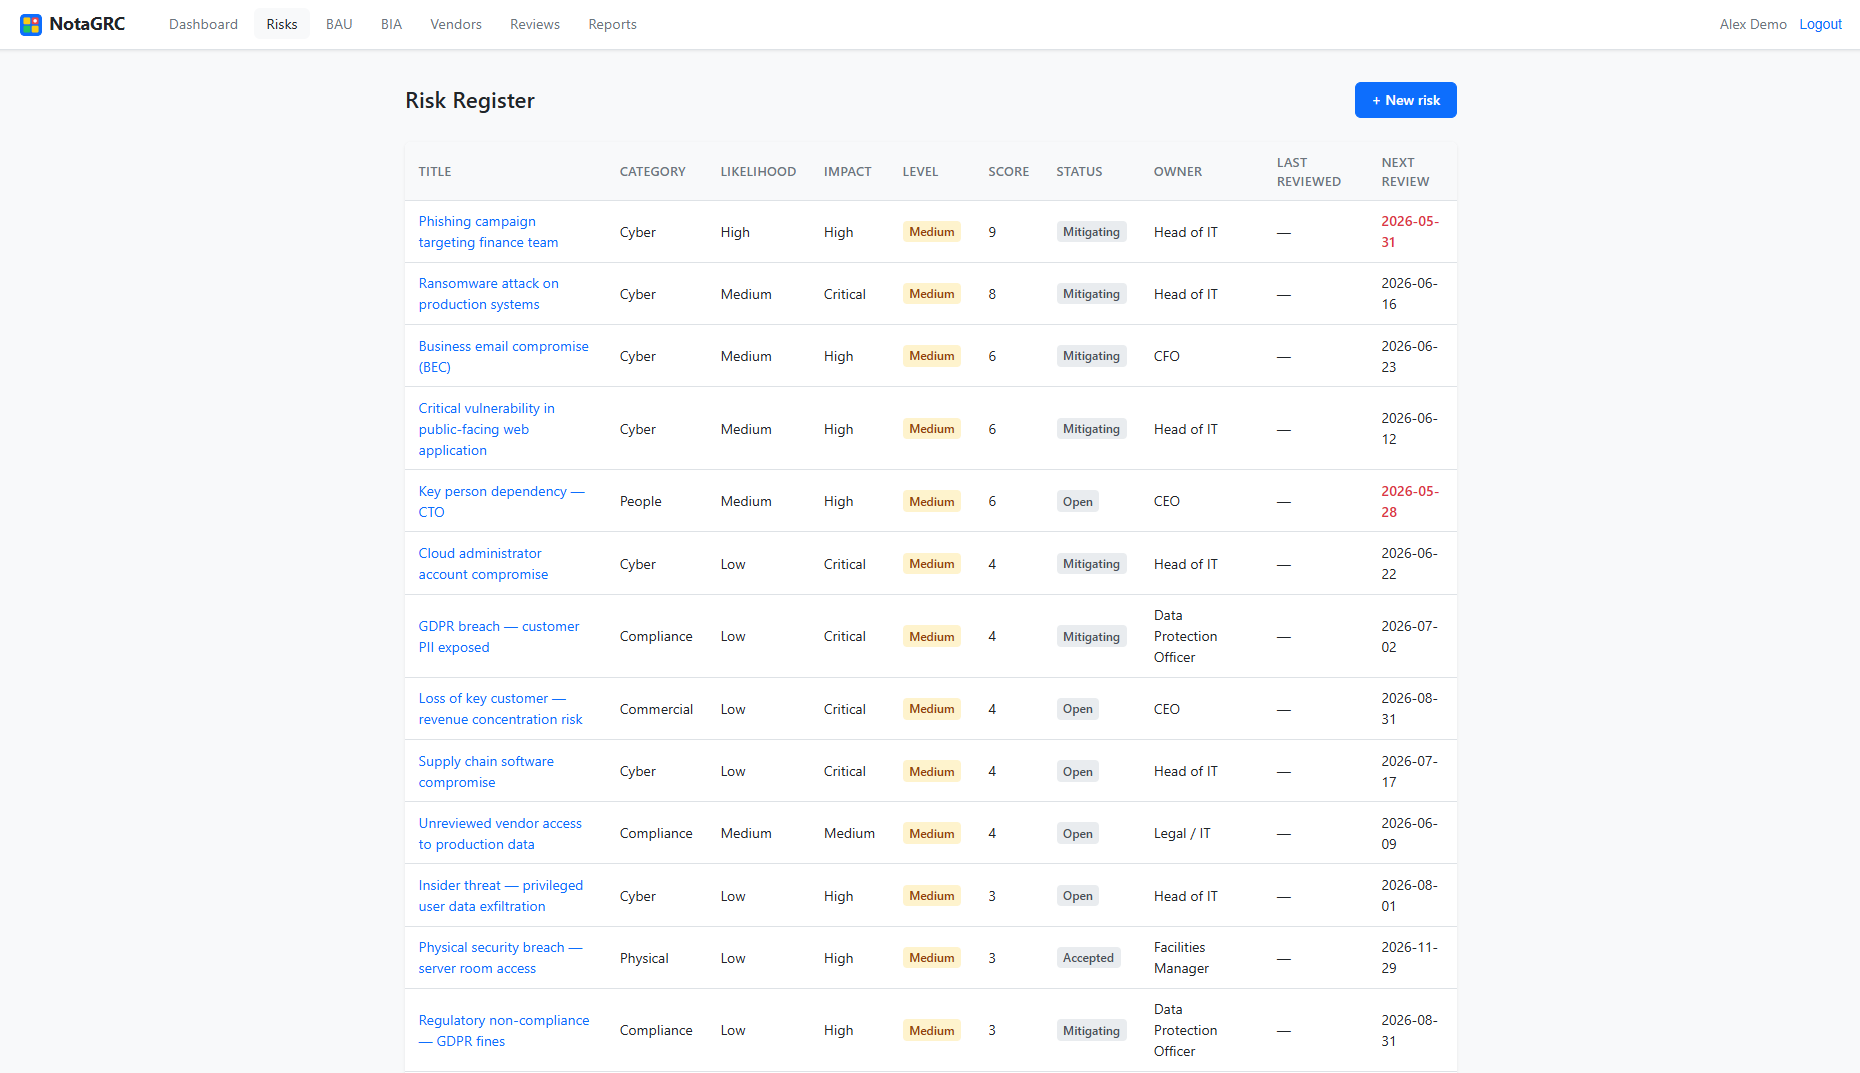Select the Risks navigation tab
The height and width of the screenshot is (1073, 1860).
[282, 24]
